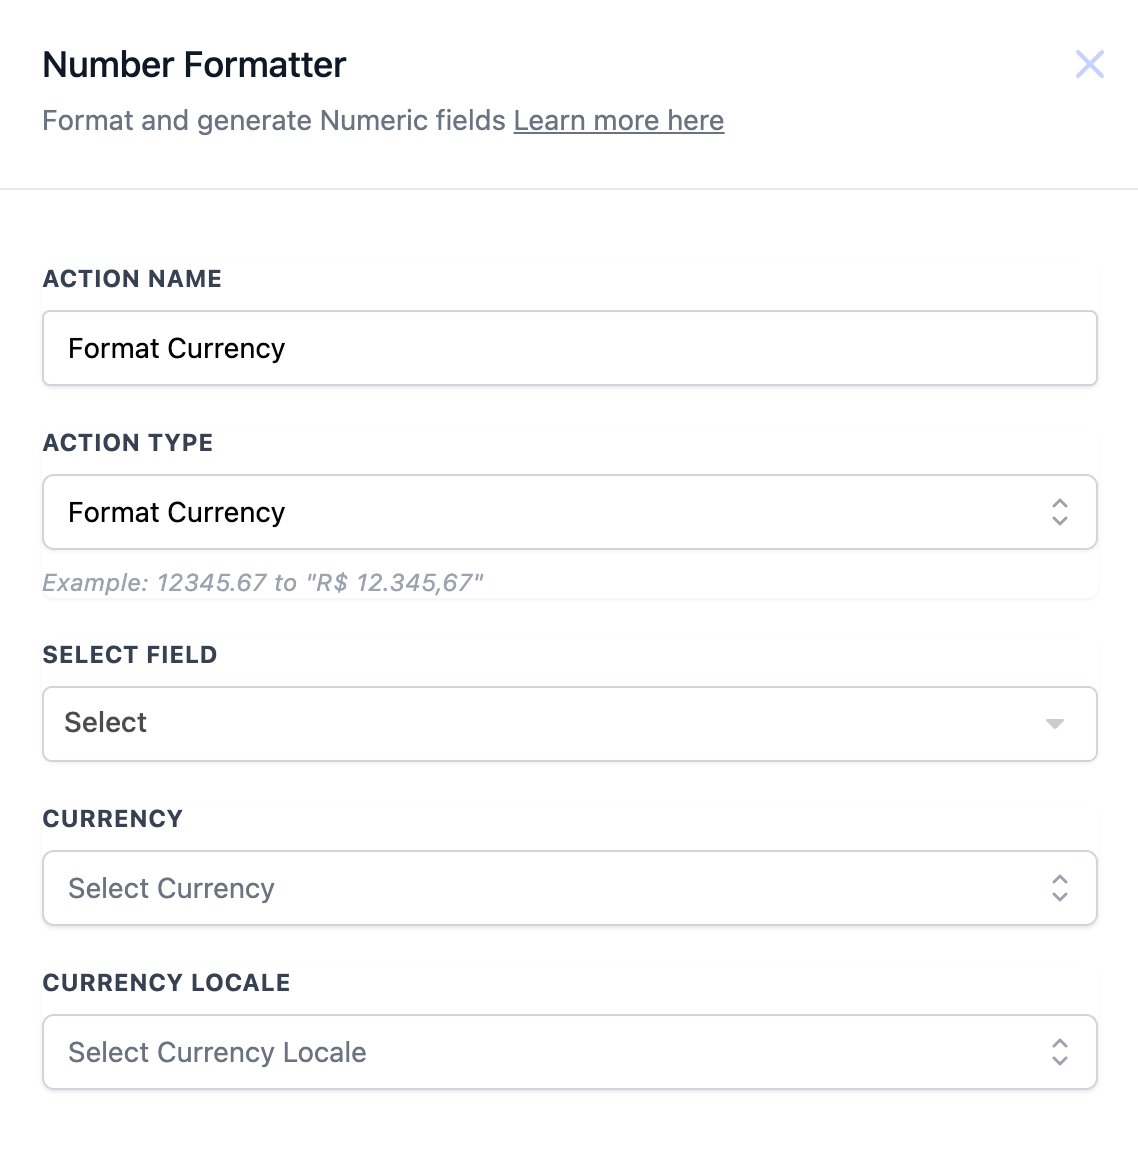Close the Number Formatter dialog
This screenshot has width=1138, height=1164.
point(1089,65)
